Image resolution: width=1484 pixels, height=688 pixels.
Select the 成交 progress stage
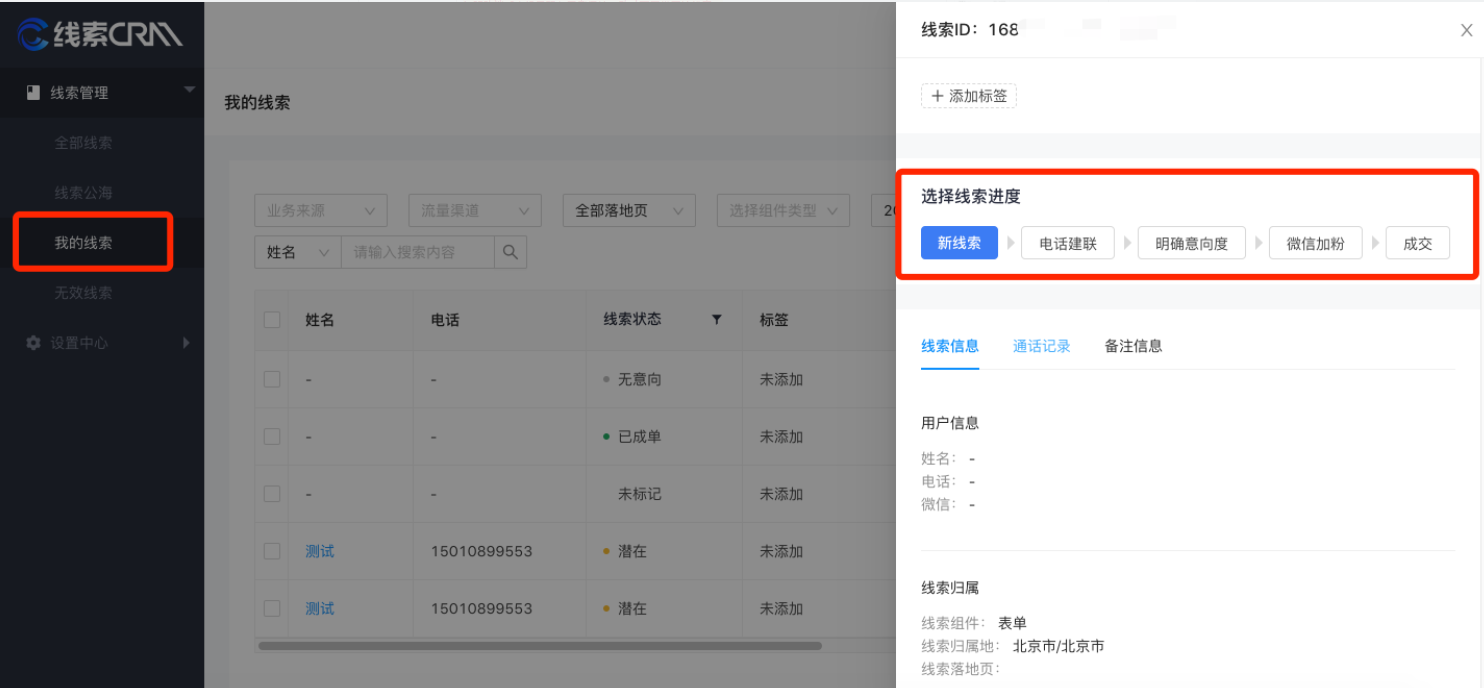(x=1417, y=242)
